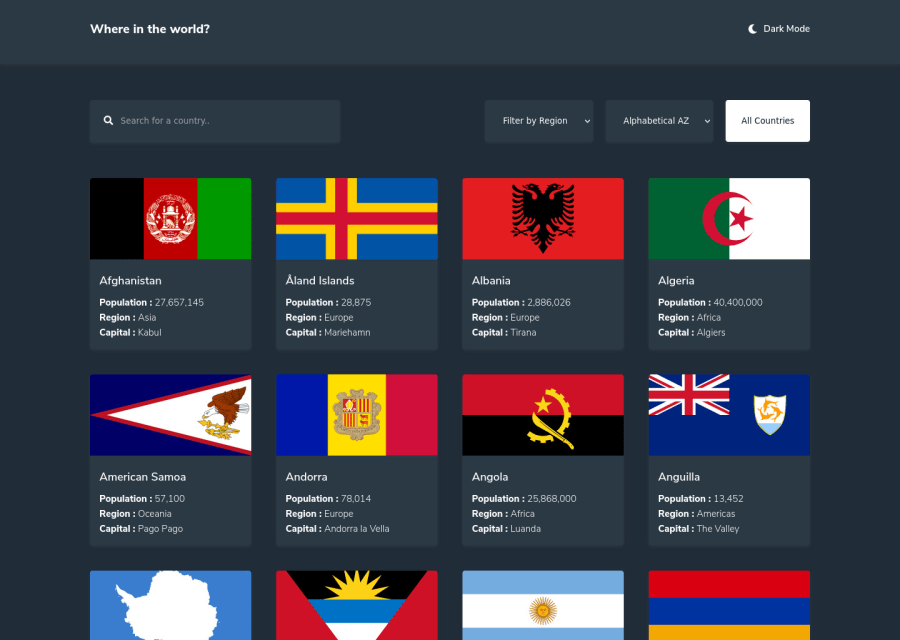Screen dimensions: 900x640
Task: Open the Afghanistan flag image
Action: point(170,219)
